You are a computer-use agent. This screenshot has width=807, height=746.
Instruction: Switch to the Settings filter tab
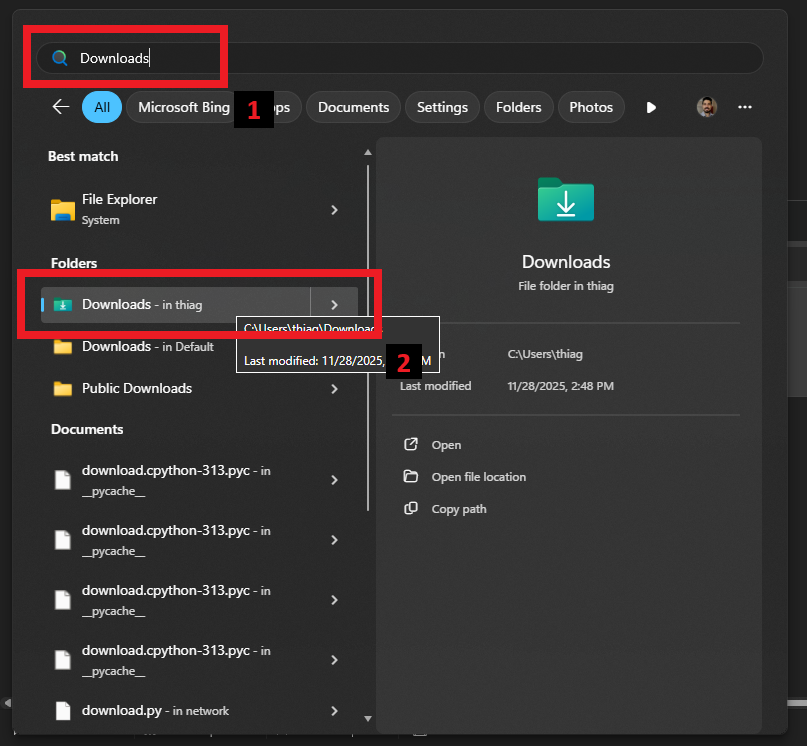(442, 107)
